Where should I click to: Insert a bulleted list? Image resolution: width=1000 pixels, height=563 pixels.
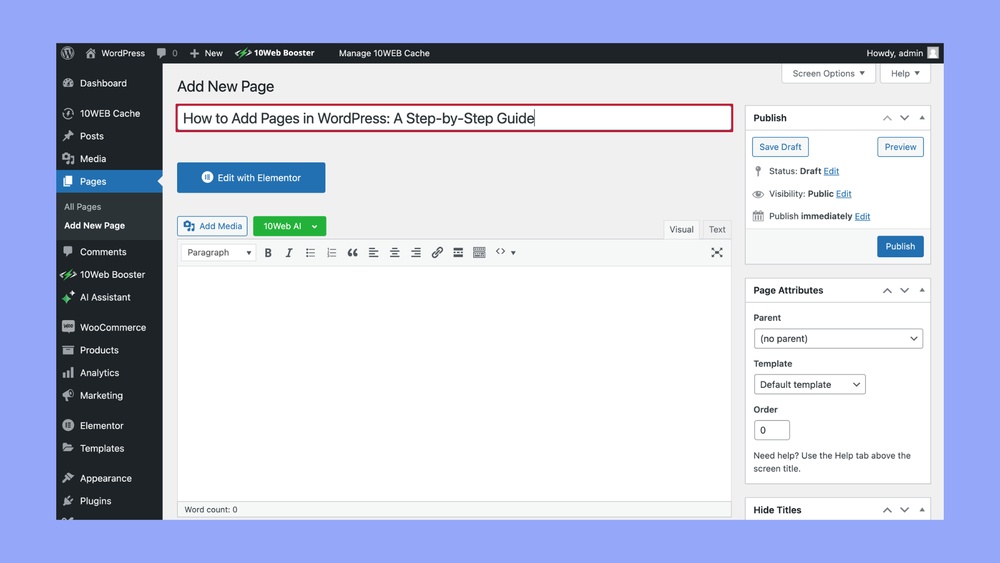310,252
